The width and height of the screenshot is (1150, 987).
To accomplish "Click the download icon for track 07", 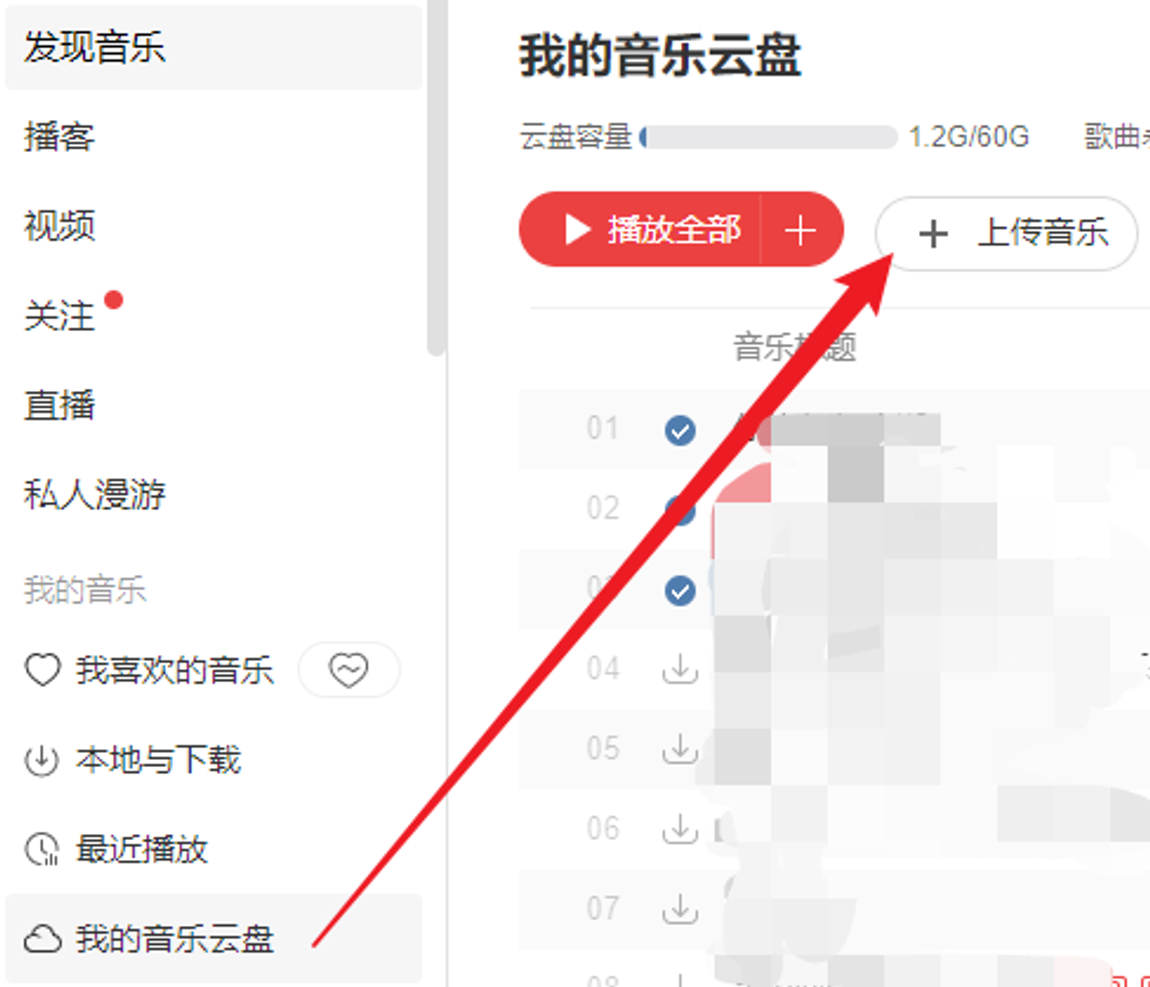I will coord(680,909).
